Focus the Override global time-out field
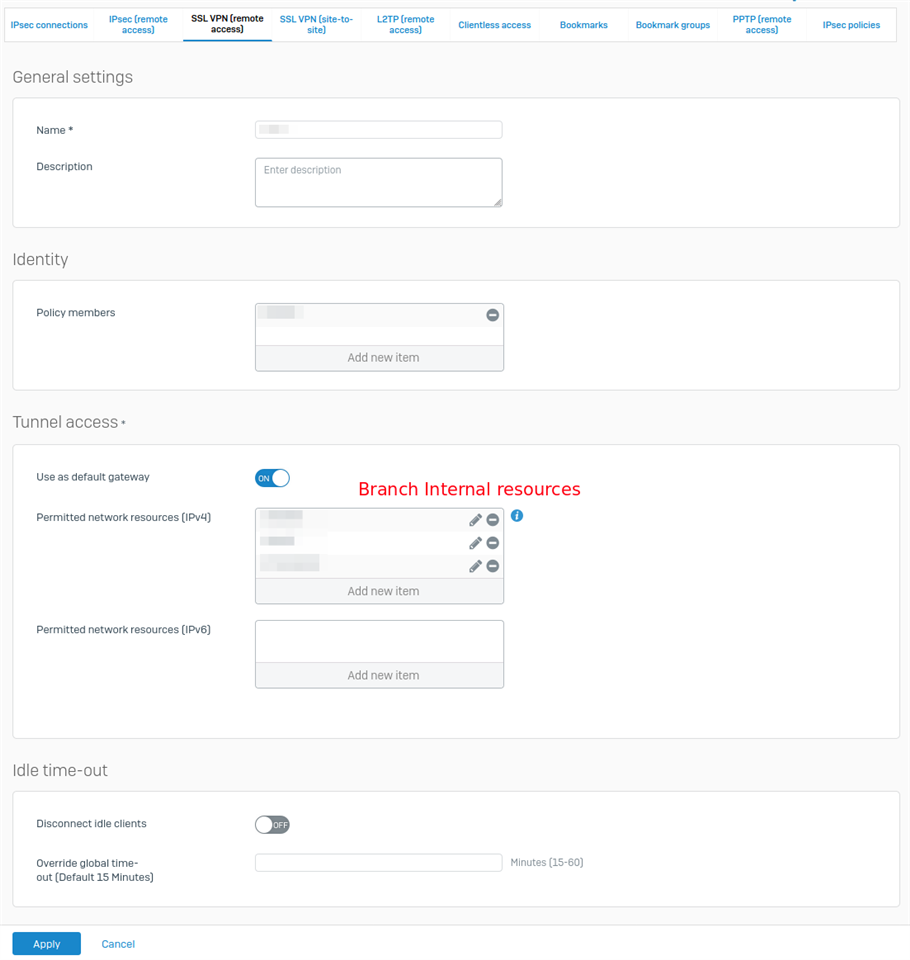 [378, 863]
